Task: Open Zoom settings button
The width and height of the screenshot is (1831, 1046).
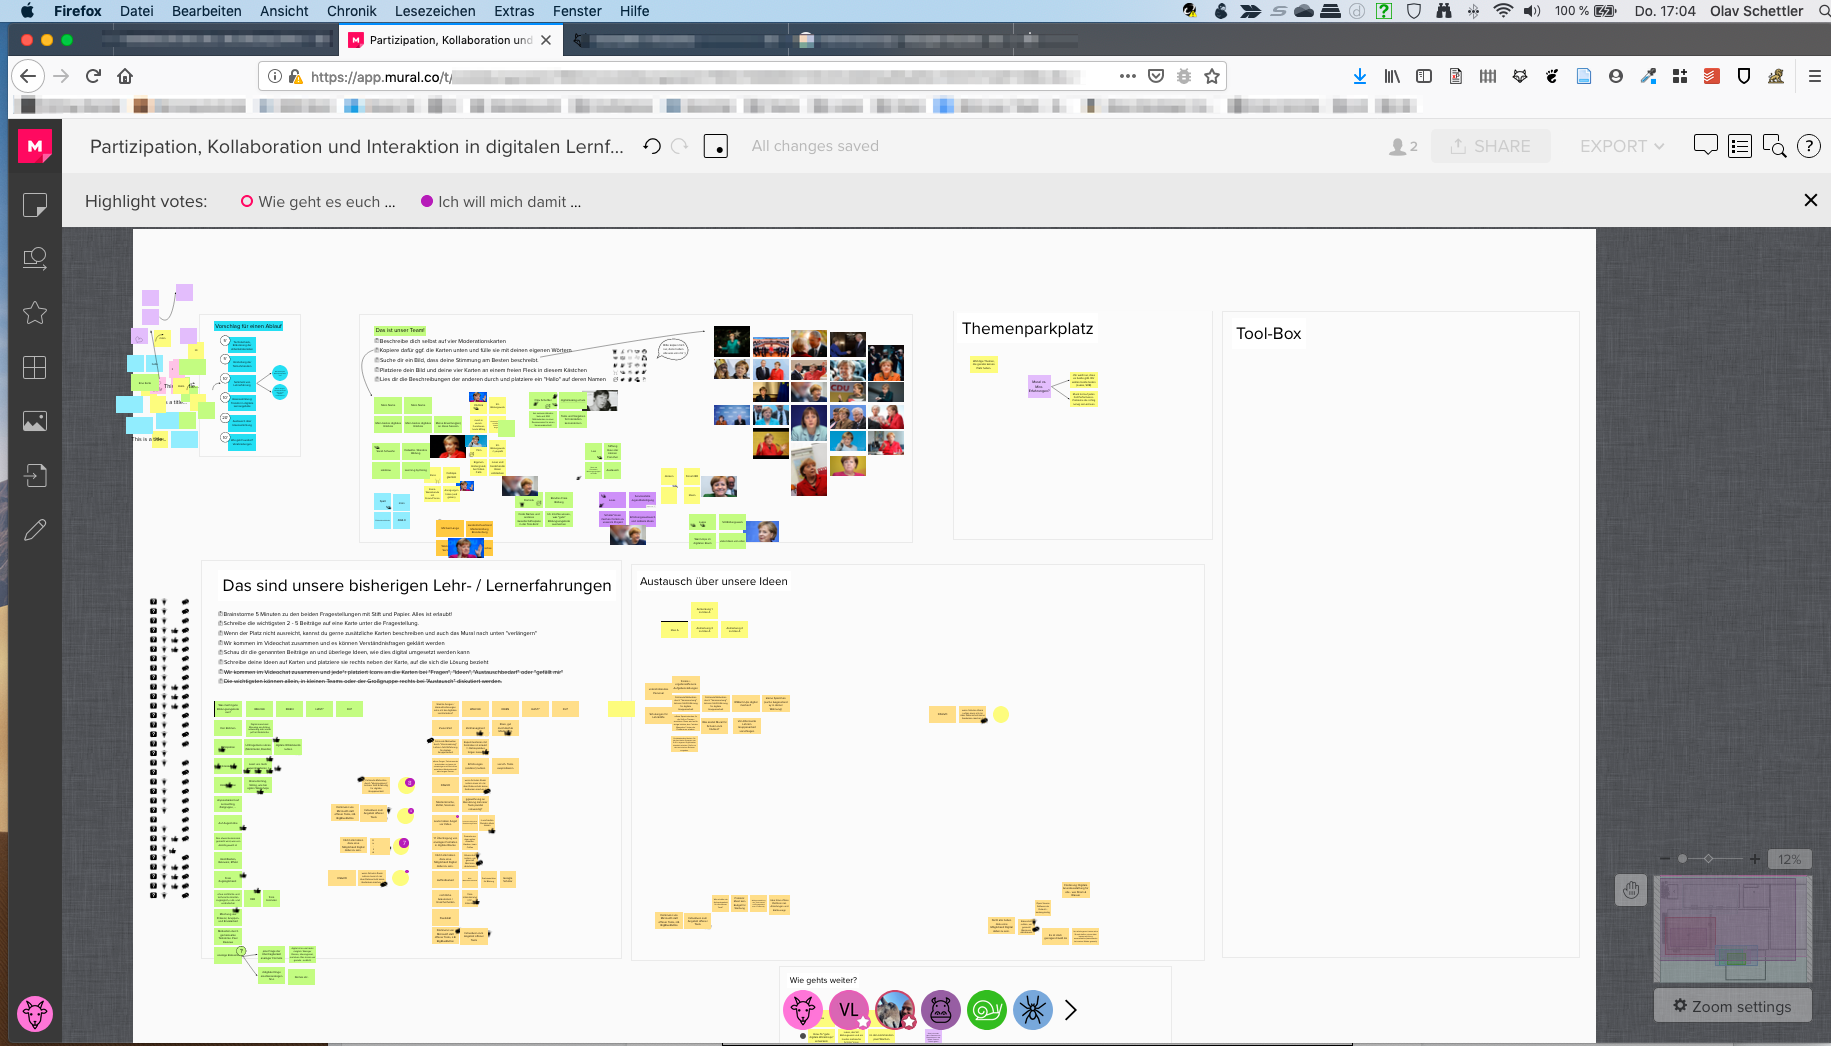Action: tap(1732, 1006)
